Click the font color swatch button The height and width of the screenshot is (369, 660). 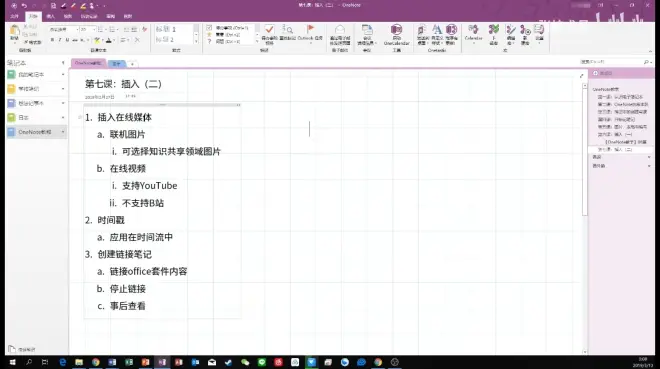[x=109, y=40]
